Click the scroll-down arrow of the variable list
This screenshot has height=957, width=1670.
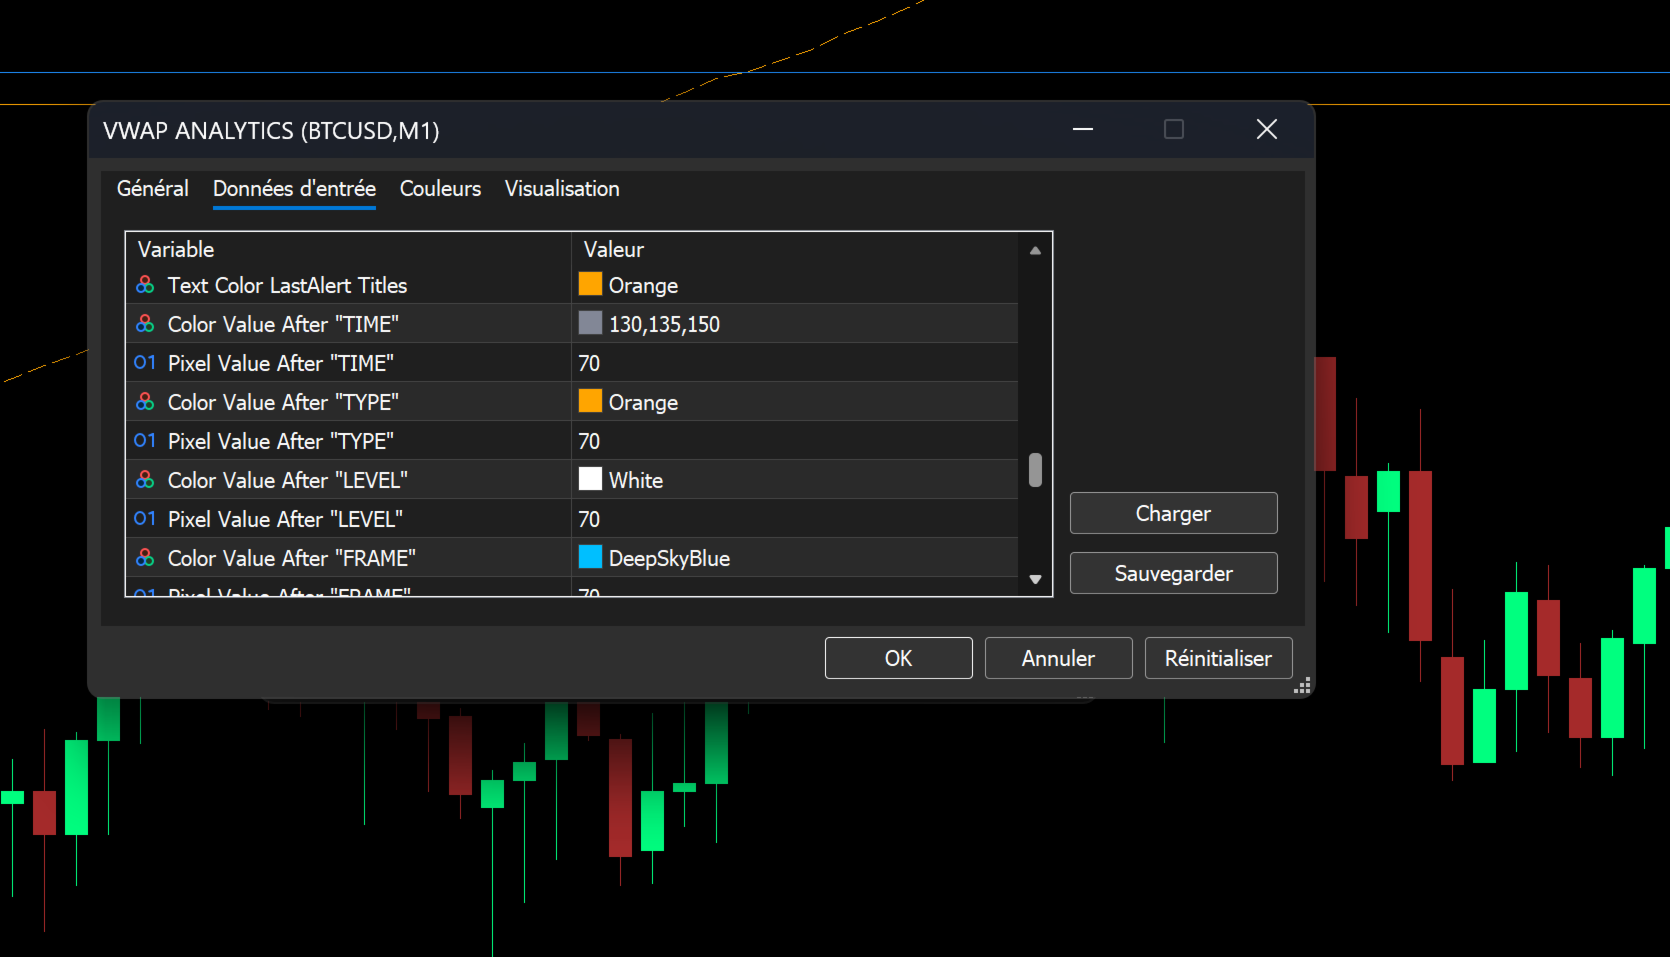click(1035, 579)
